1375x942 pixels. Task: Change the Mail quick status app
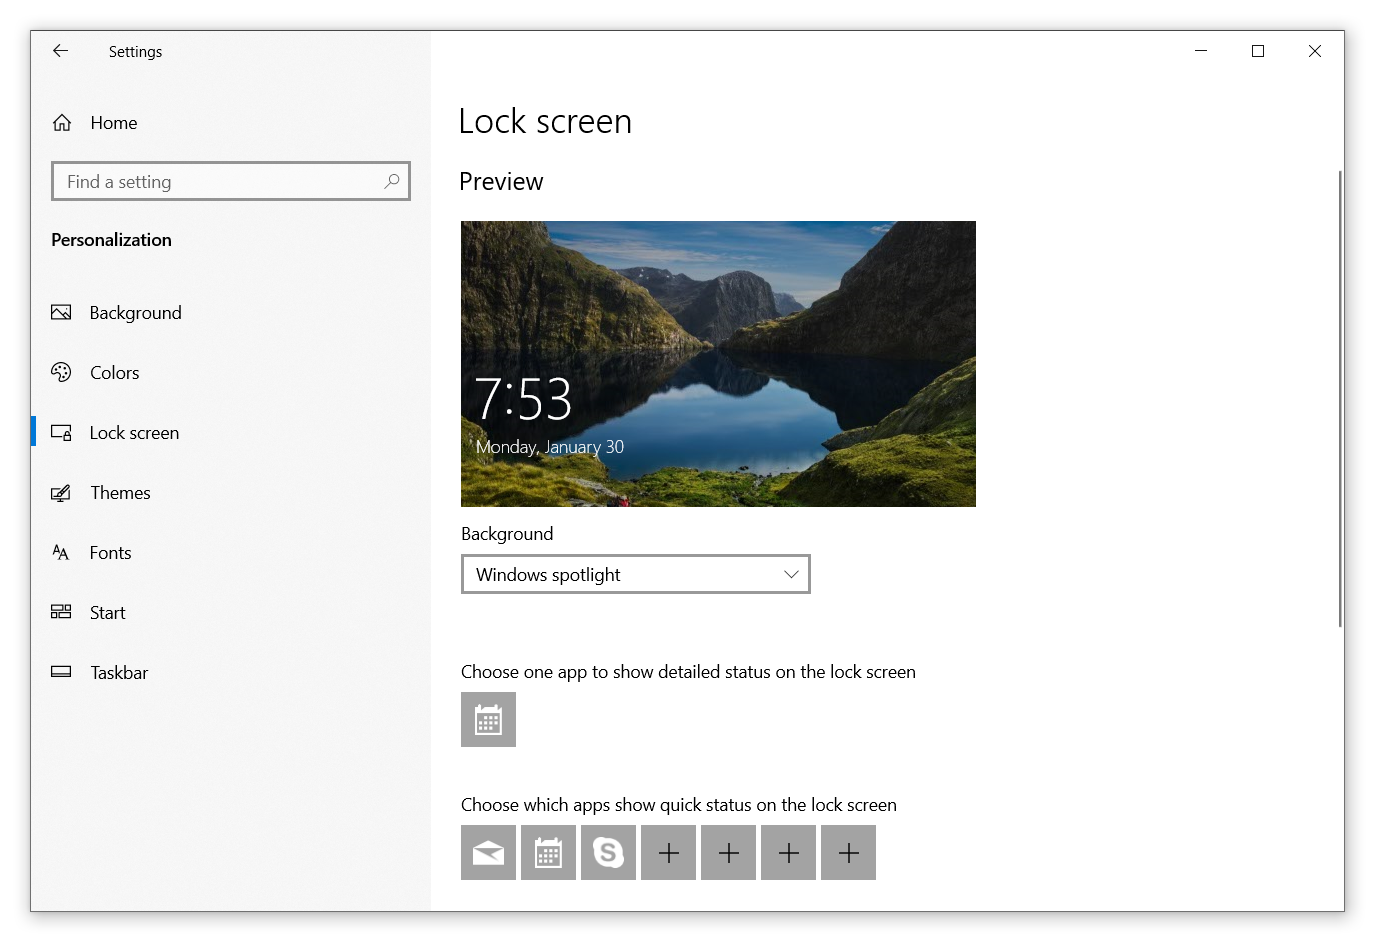[x=488, y=852]
